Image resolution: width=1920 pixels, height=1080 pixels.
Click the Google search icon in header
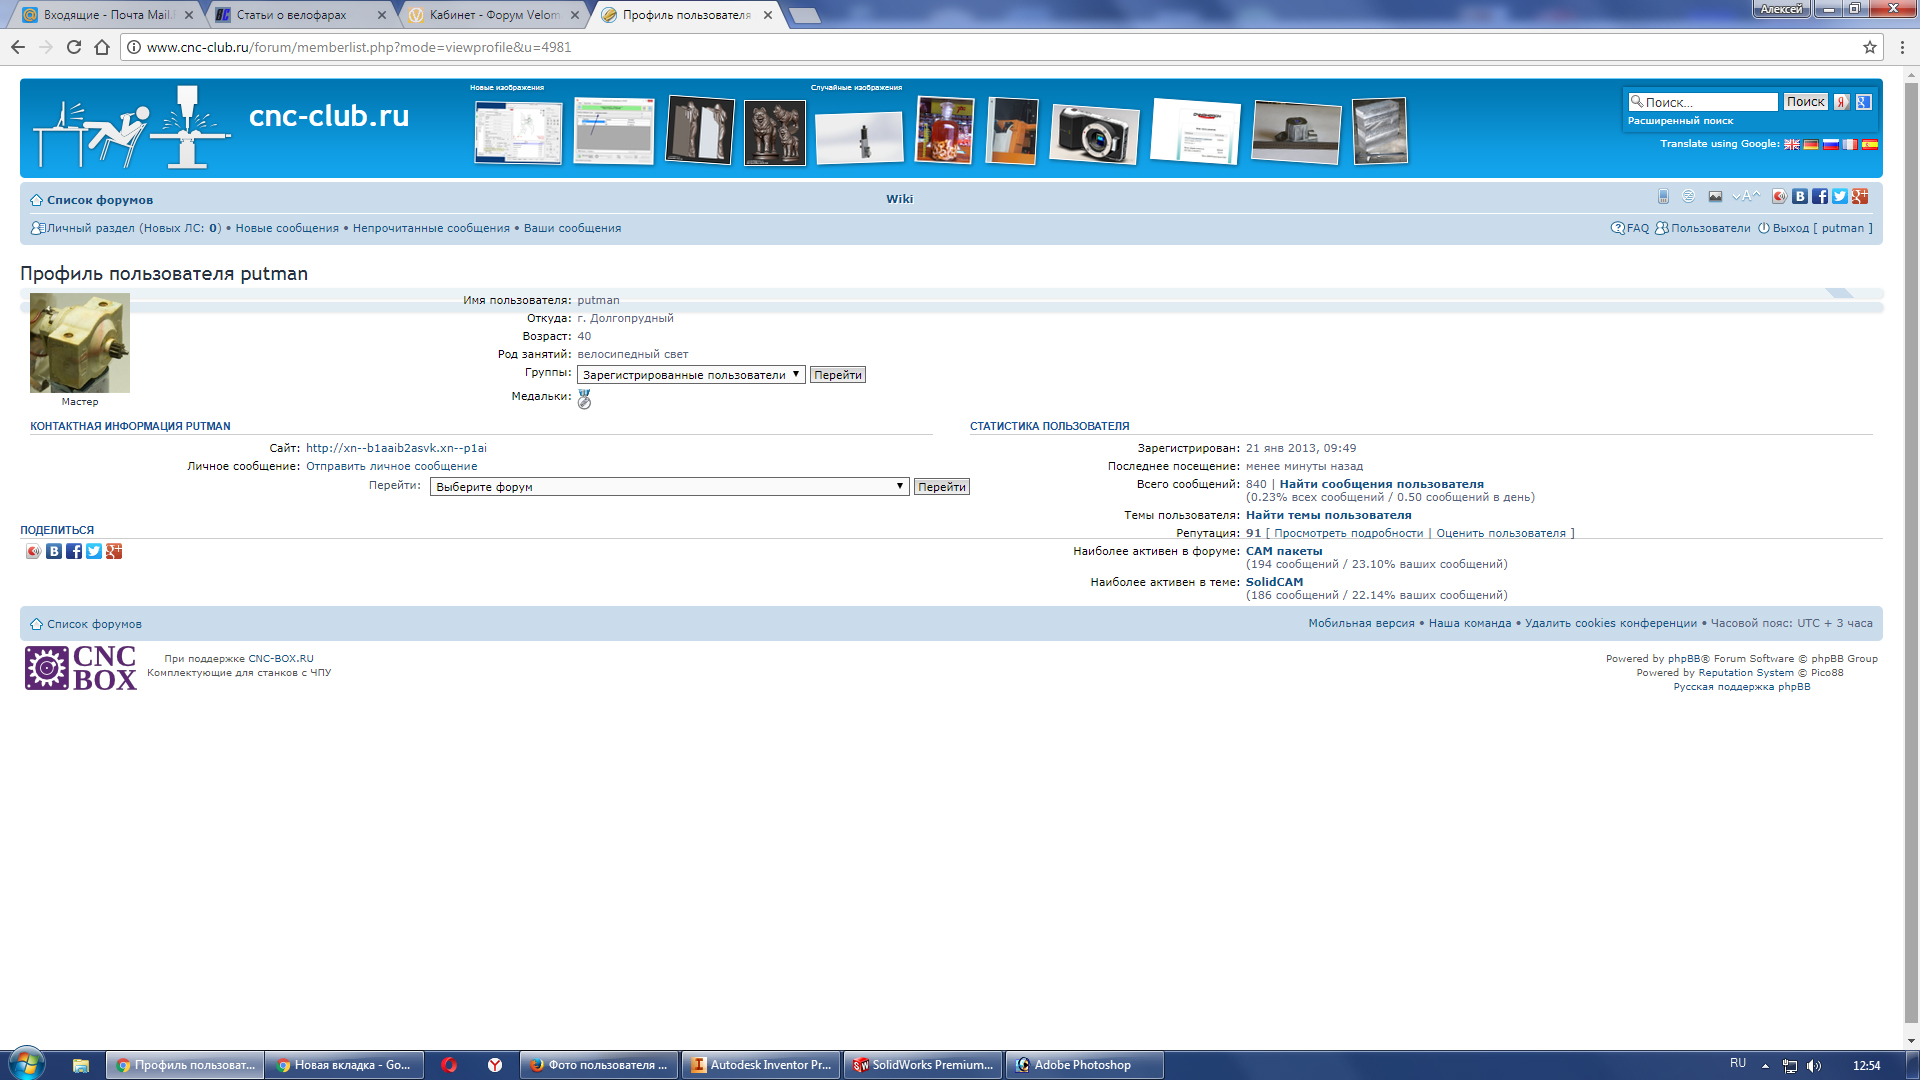pyautogui.click(x=1863, y=102)
